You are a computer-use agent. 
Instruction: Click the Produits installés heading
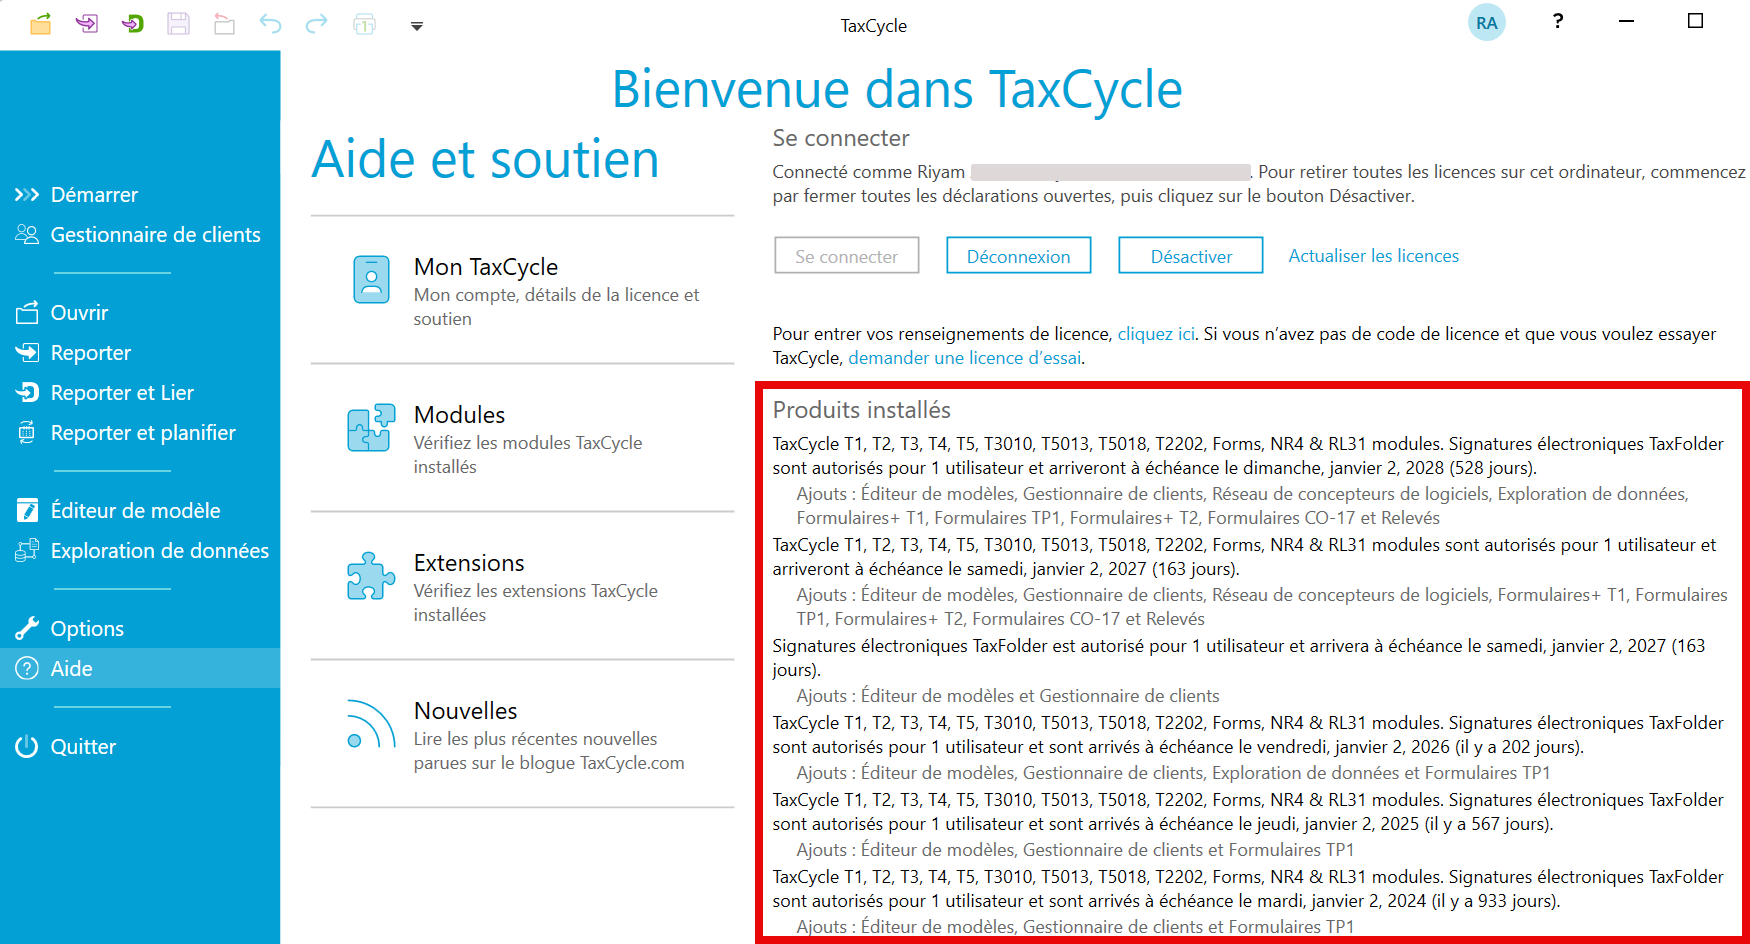862,410
